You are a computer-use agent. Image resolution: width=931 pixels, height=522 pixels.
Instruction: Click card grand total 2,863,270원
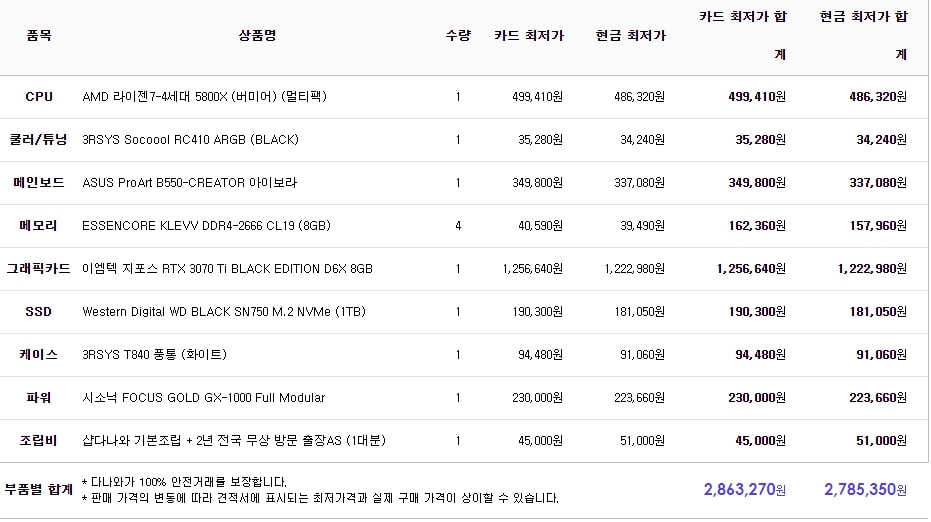745,489
